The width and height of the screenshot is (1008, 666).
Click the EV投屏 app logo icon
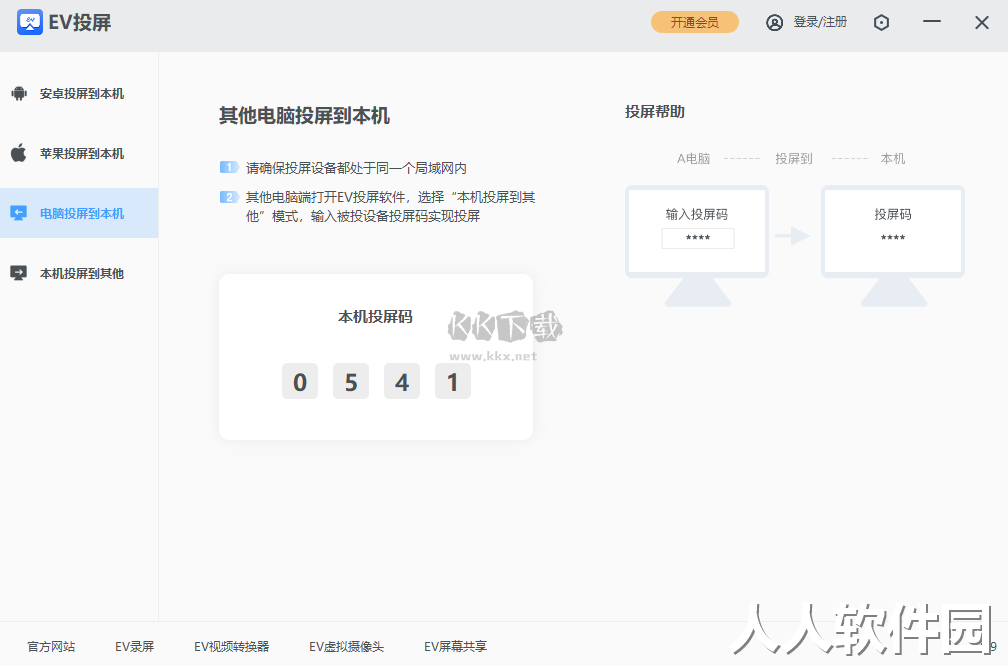[30, 22]
